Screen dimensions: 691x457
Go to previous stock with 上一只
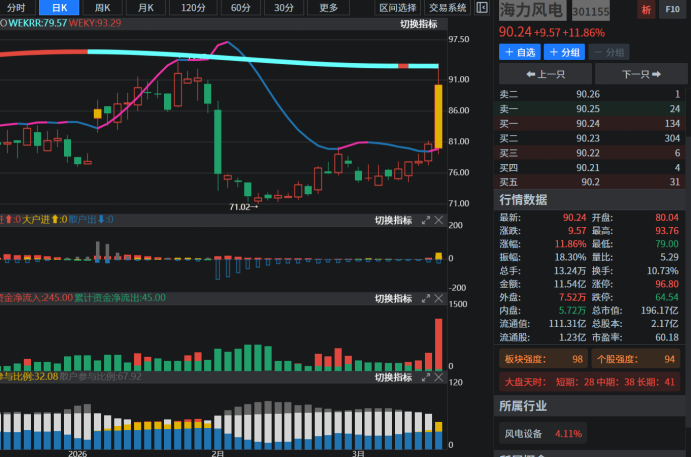(x=544, y=74)
